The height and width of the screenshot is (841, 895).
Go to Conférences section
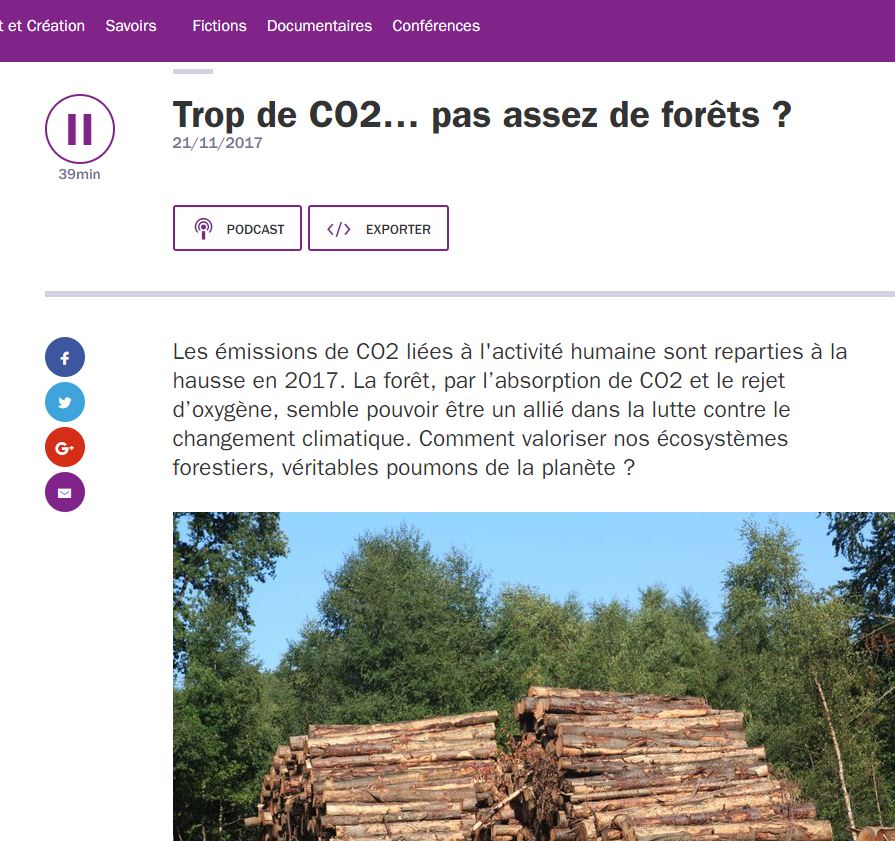point(436,26)
